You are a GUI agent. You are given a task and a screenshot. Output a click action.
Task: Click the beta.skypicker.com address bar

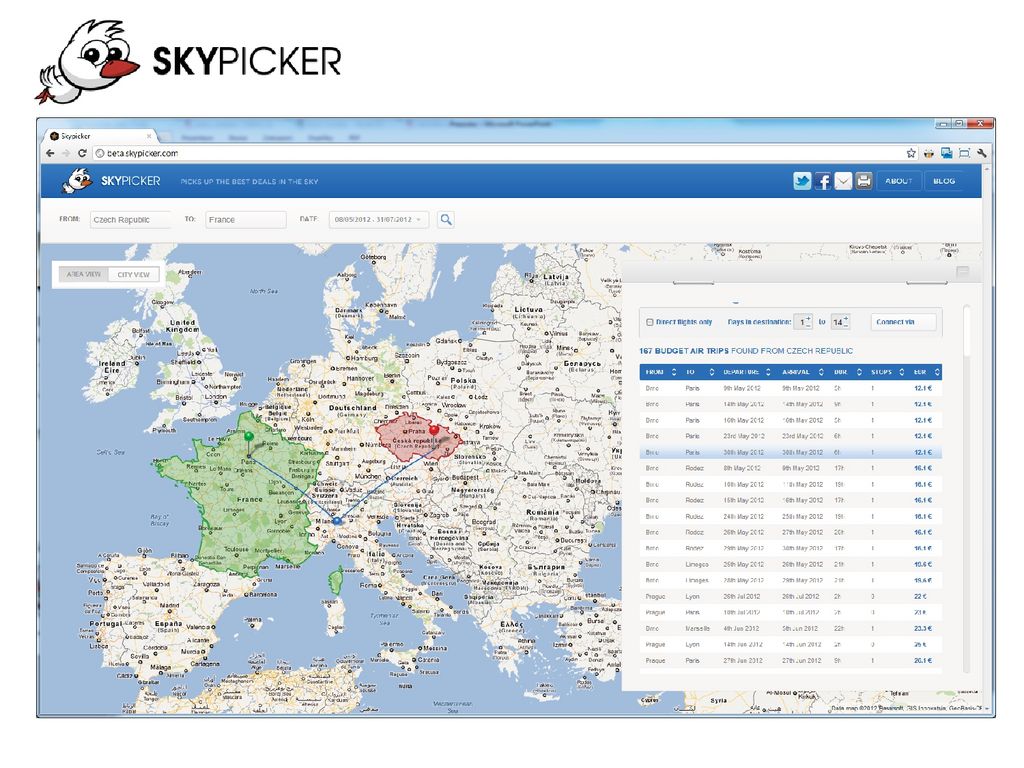[496, 153]
